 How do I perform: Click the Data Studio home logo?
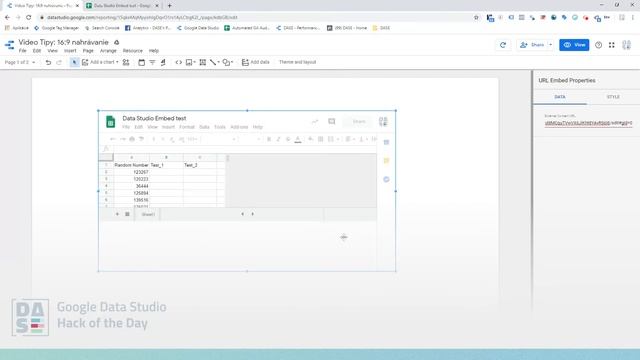click(9, 45)
